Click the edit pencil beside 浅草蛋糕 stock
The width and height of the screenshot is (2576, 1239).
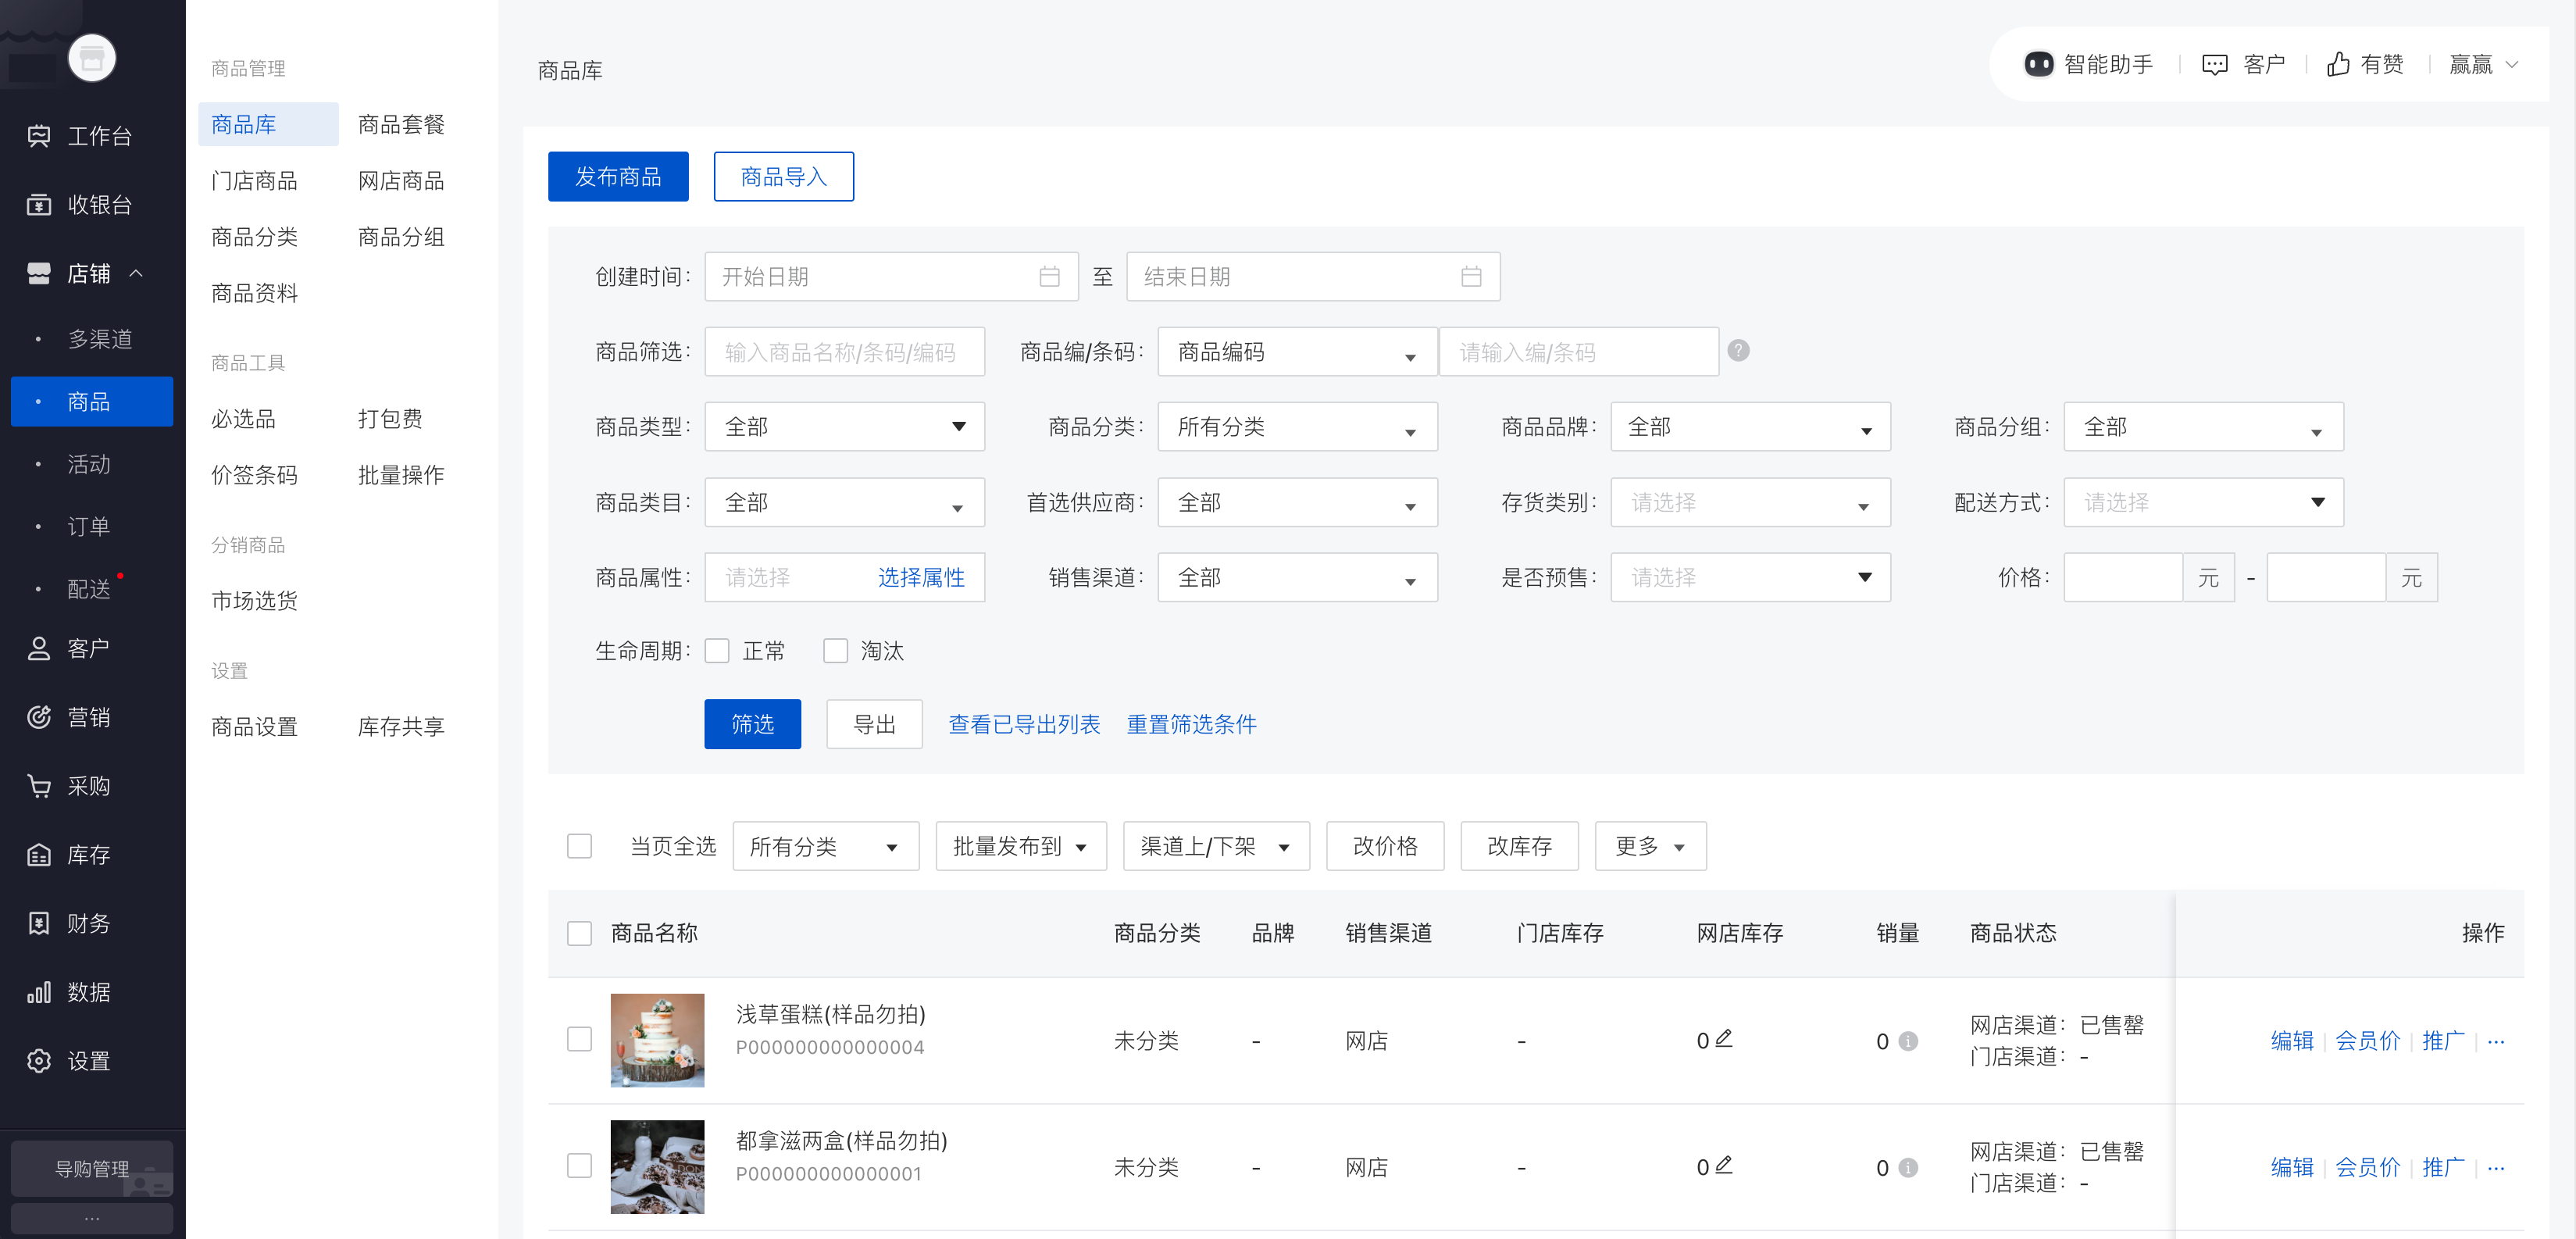1722,1038
